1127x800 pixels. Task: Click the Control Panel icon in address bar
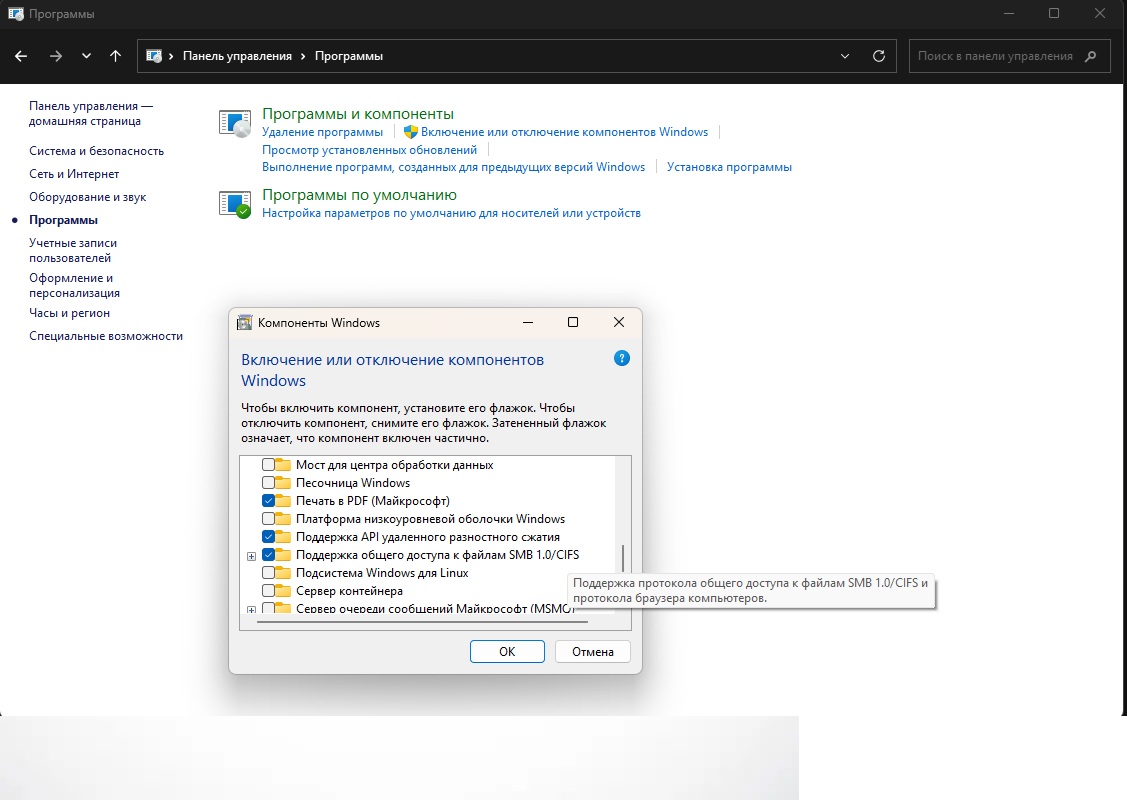(154, 56)
